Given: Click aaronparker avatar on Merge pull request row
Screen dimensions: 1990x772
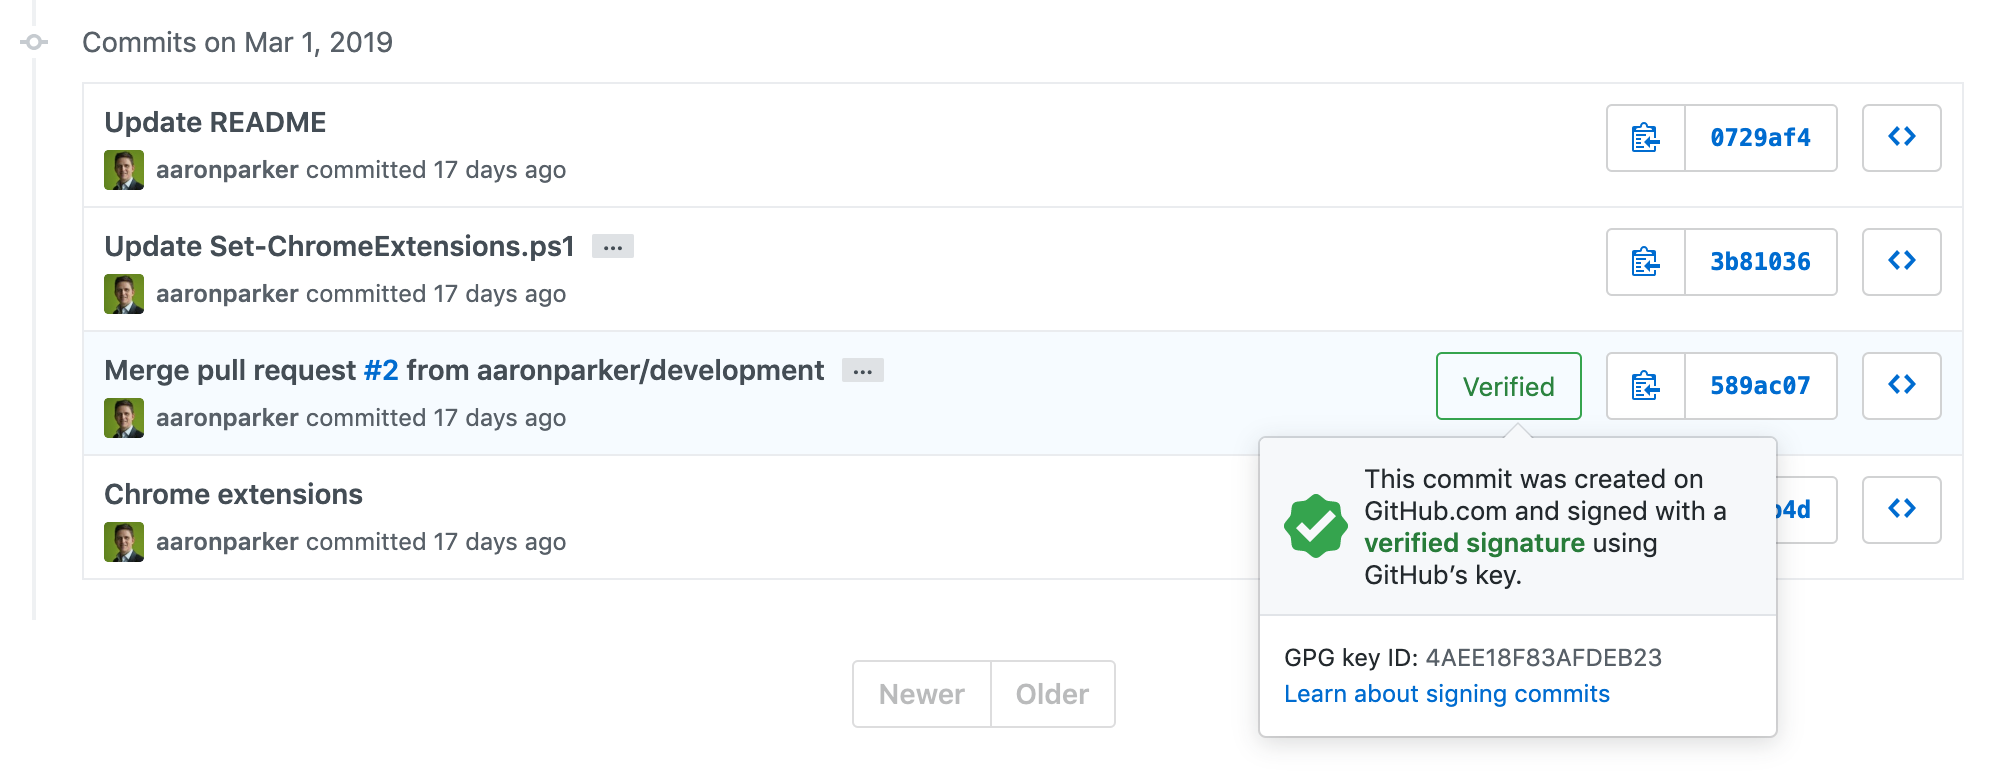Looking at the screenshot, I should point(124,418).
